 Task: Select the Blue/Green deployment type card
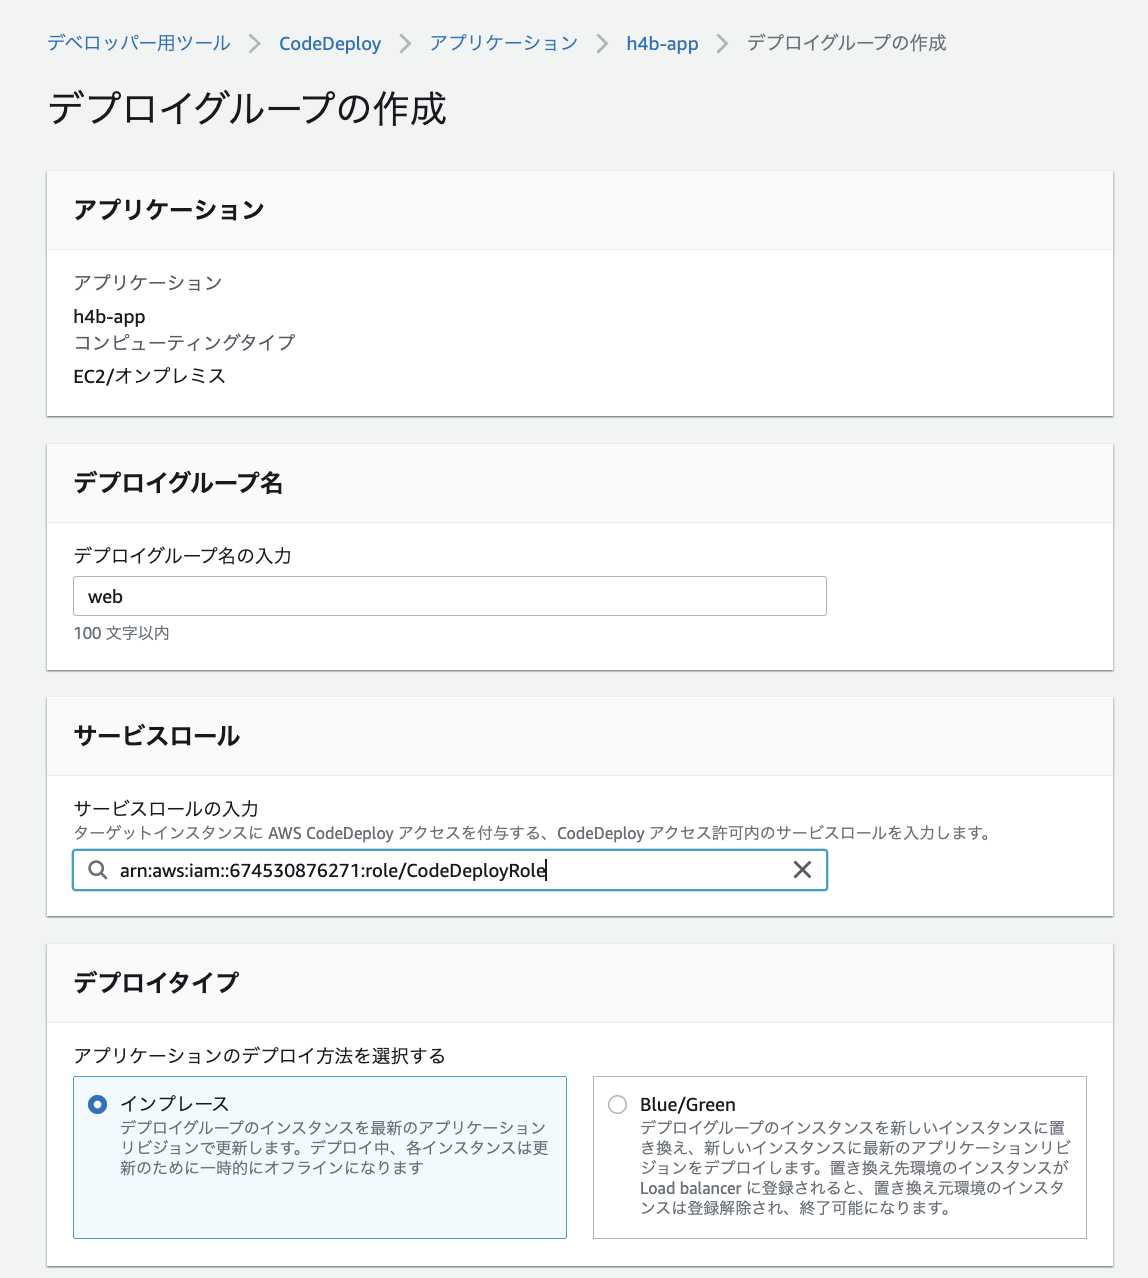pyautogui.click(x=839, y=1157)
